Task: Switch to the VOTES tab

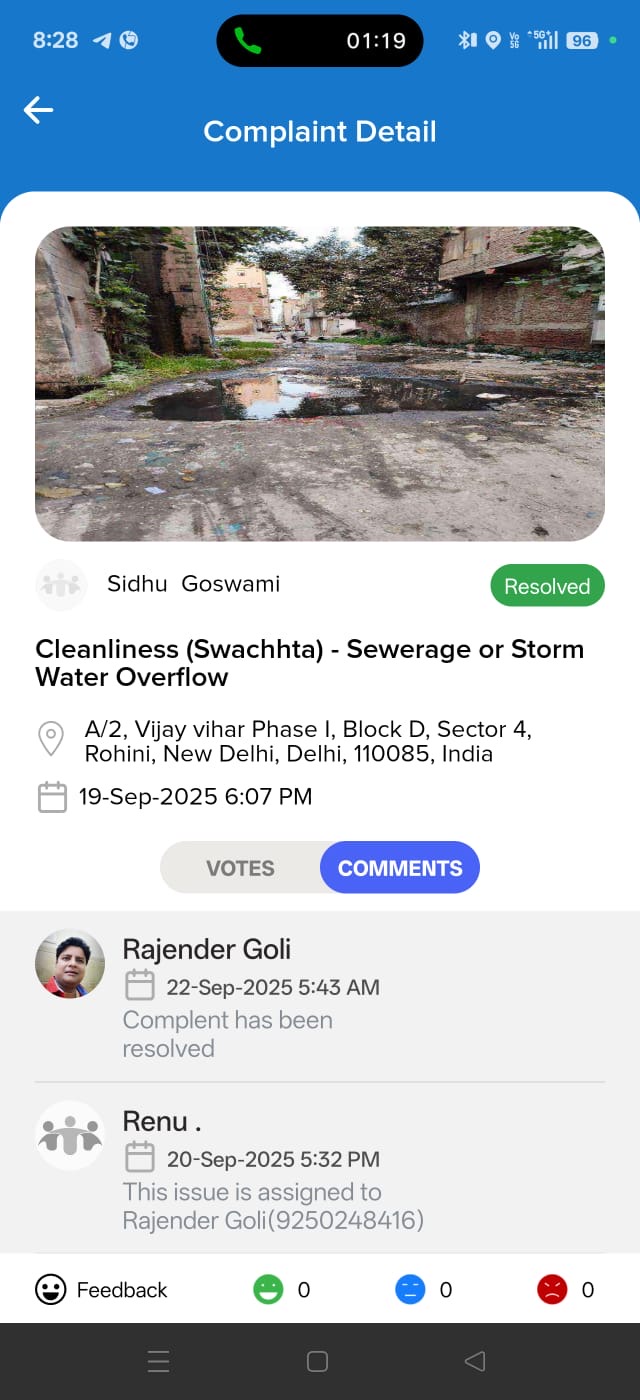Action: 240,868
